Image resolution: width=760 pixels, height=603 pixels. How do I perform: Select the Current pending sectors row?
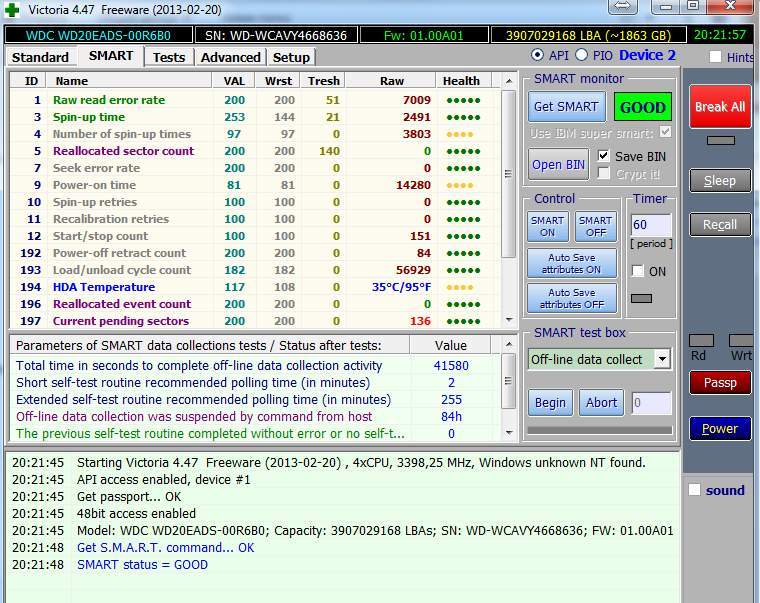tap(255, 321)
